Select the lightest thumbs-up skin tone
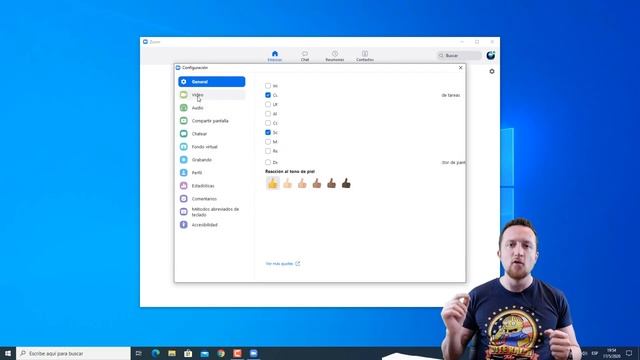 click(287, 184)
